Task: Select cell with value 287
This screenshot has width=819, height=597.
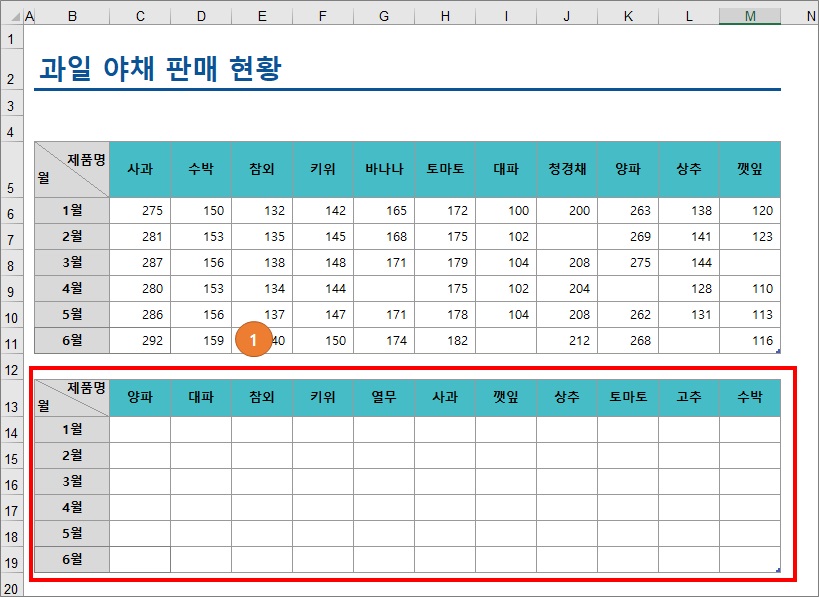Action: 140,262
